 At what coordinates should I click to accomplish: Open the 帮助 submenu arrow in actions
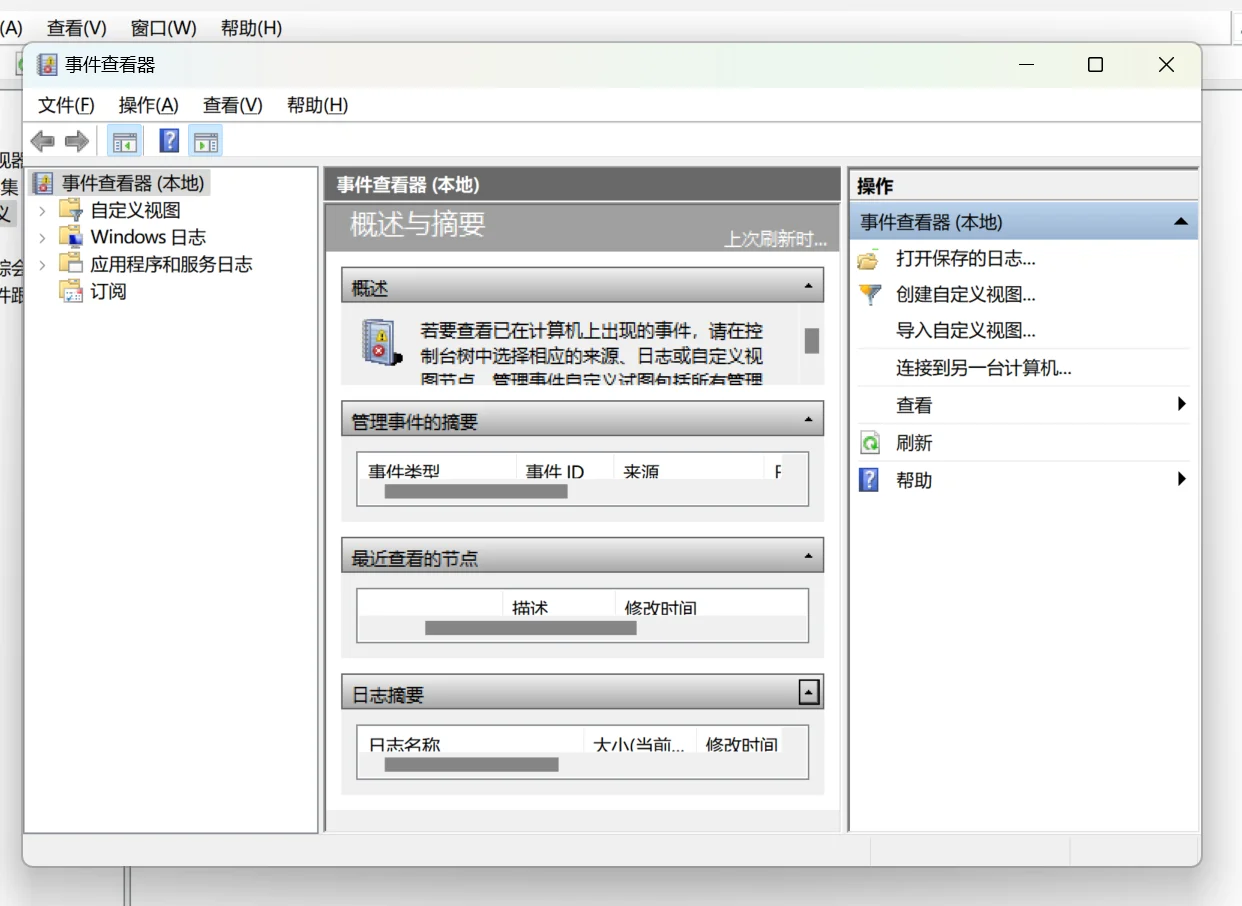(1182, 479)
